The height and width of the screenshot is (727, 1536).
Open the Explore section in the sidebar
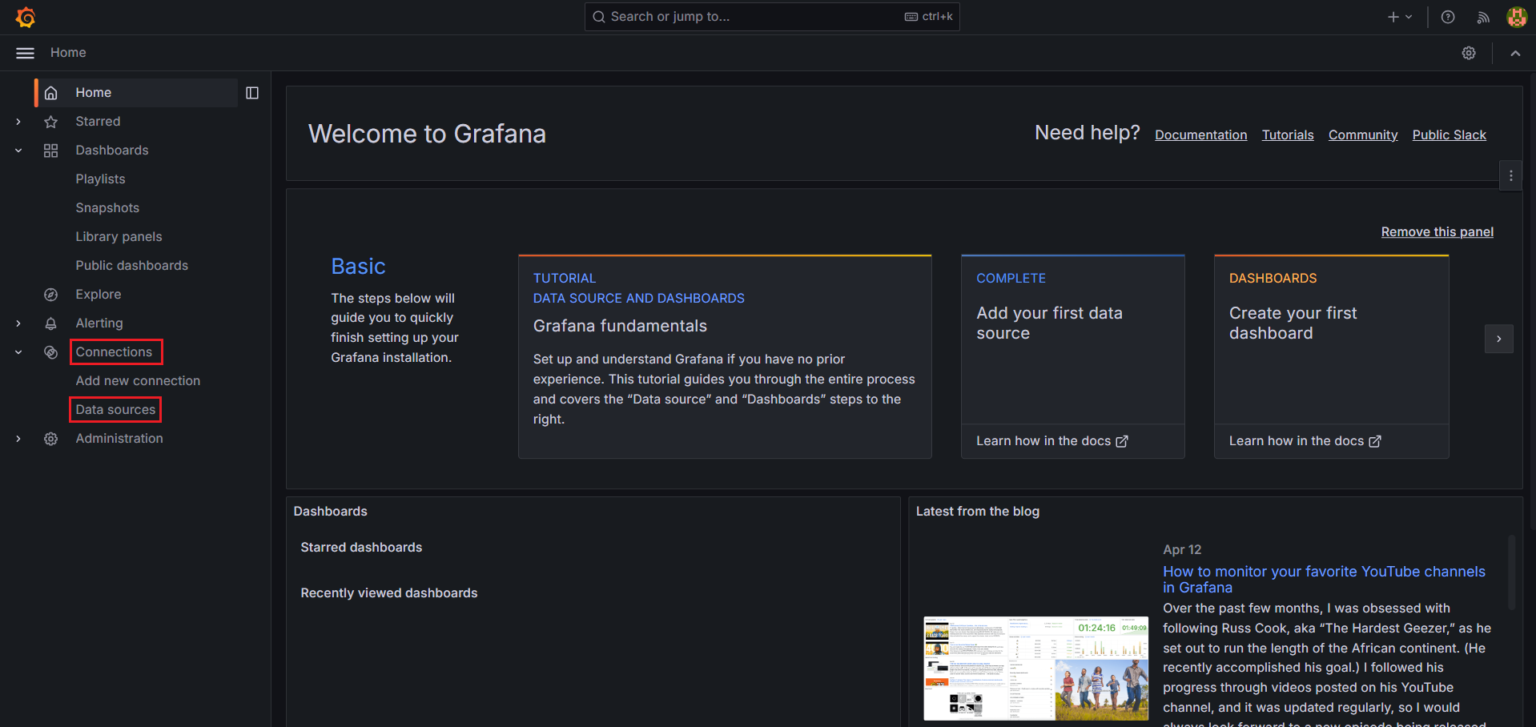(96, 294)
